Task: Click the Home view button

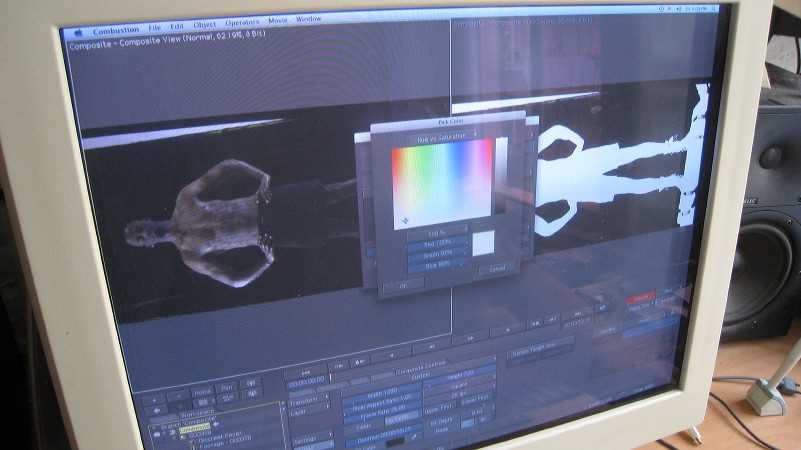Action: pos(201,392)
